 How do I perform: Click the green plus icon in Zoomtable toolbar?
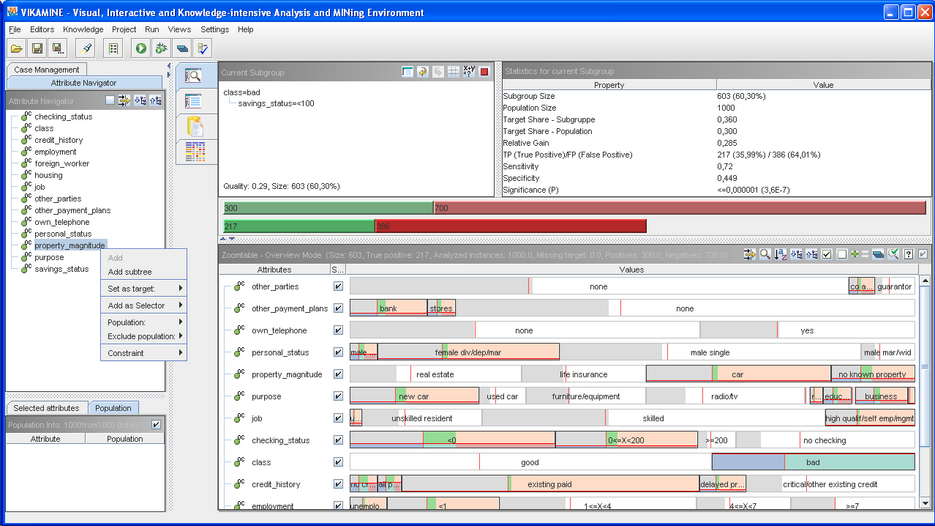[x=854, y=255]
